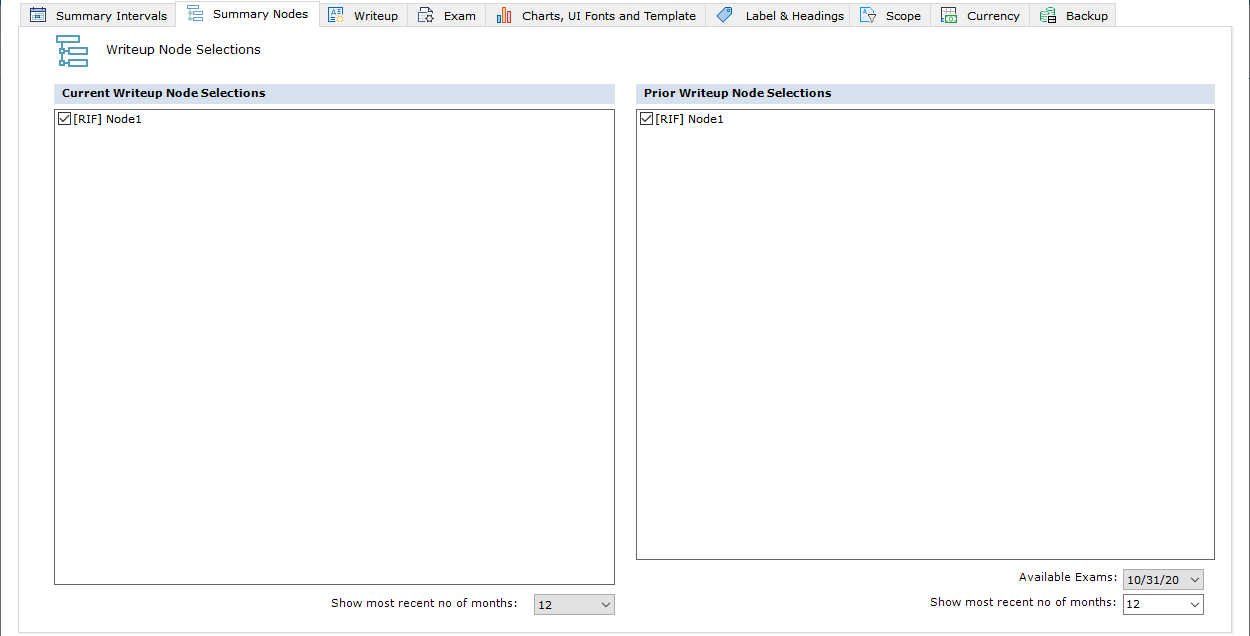
Task: Click the Summary Nodes tree icon
Action: (195, 14)
